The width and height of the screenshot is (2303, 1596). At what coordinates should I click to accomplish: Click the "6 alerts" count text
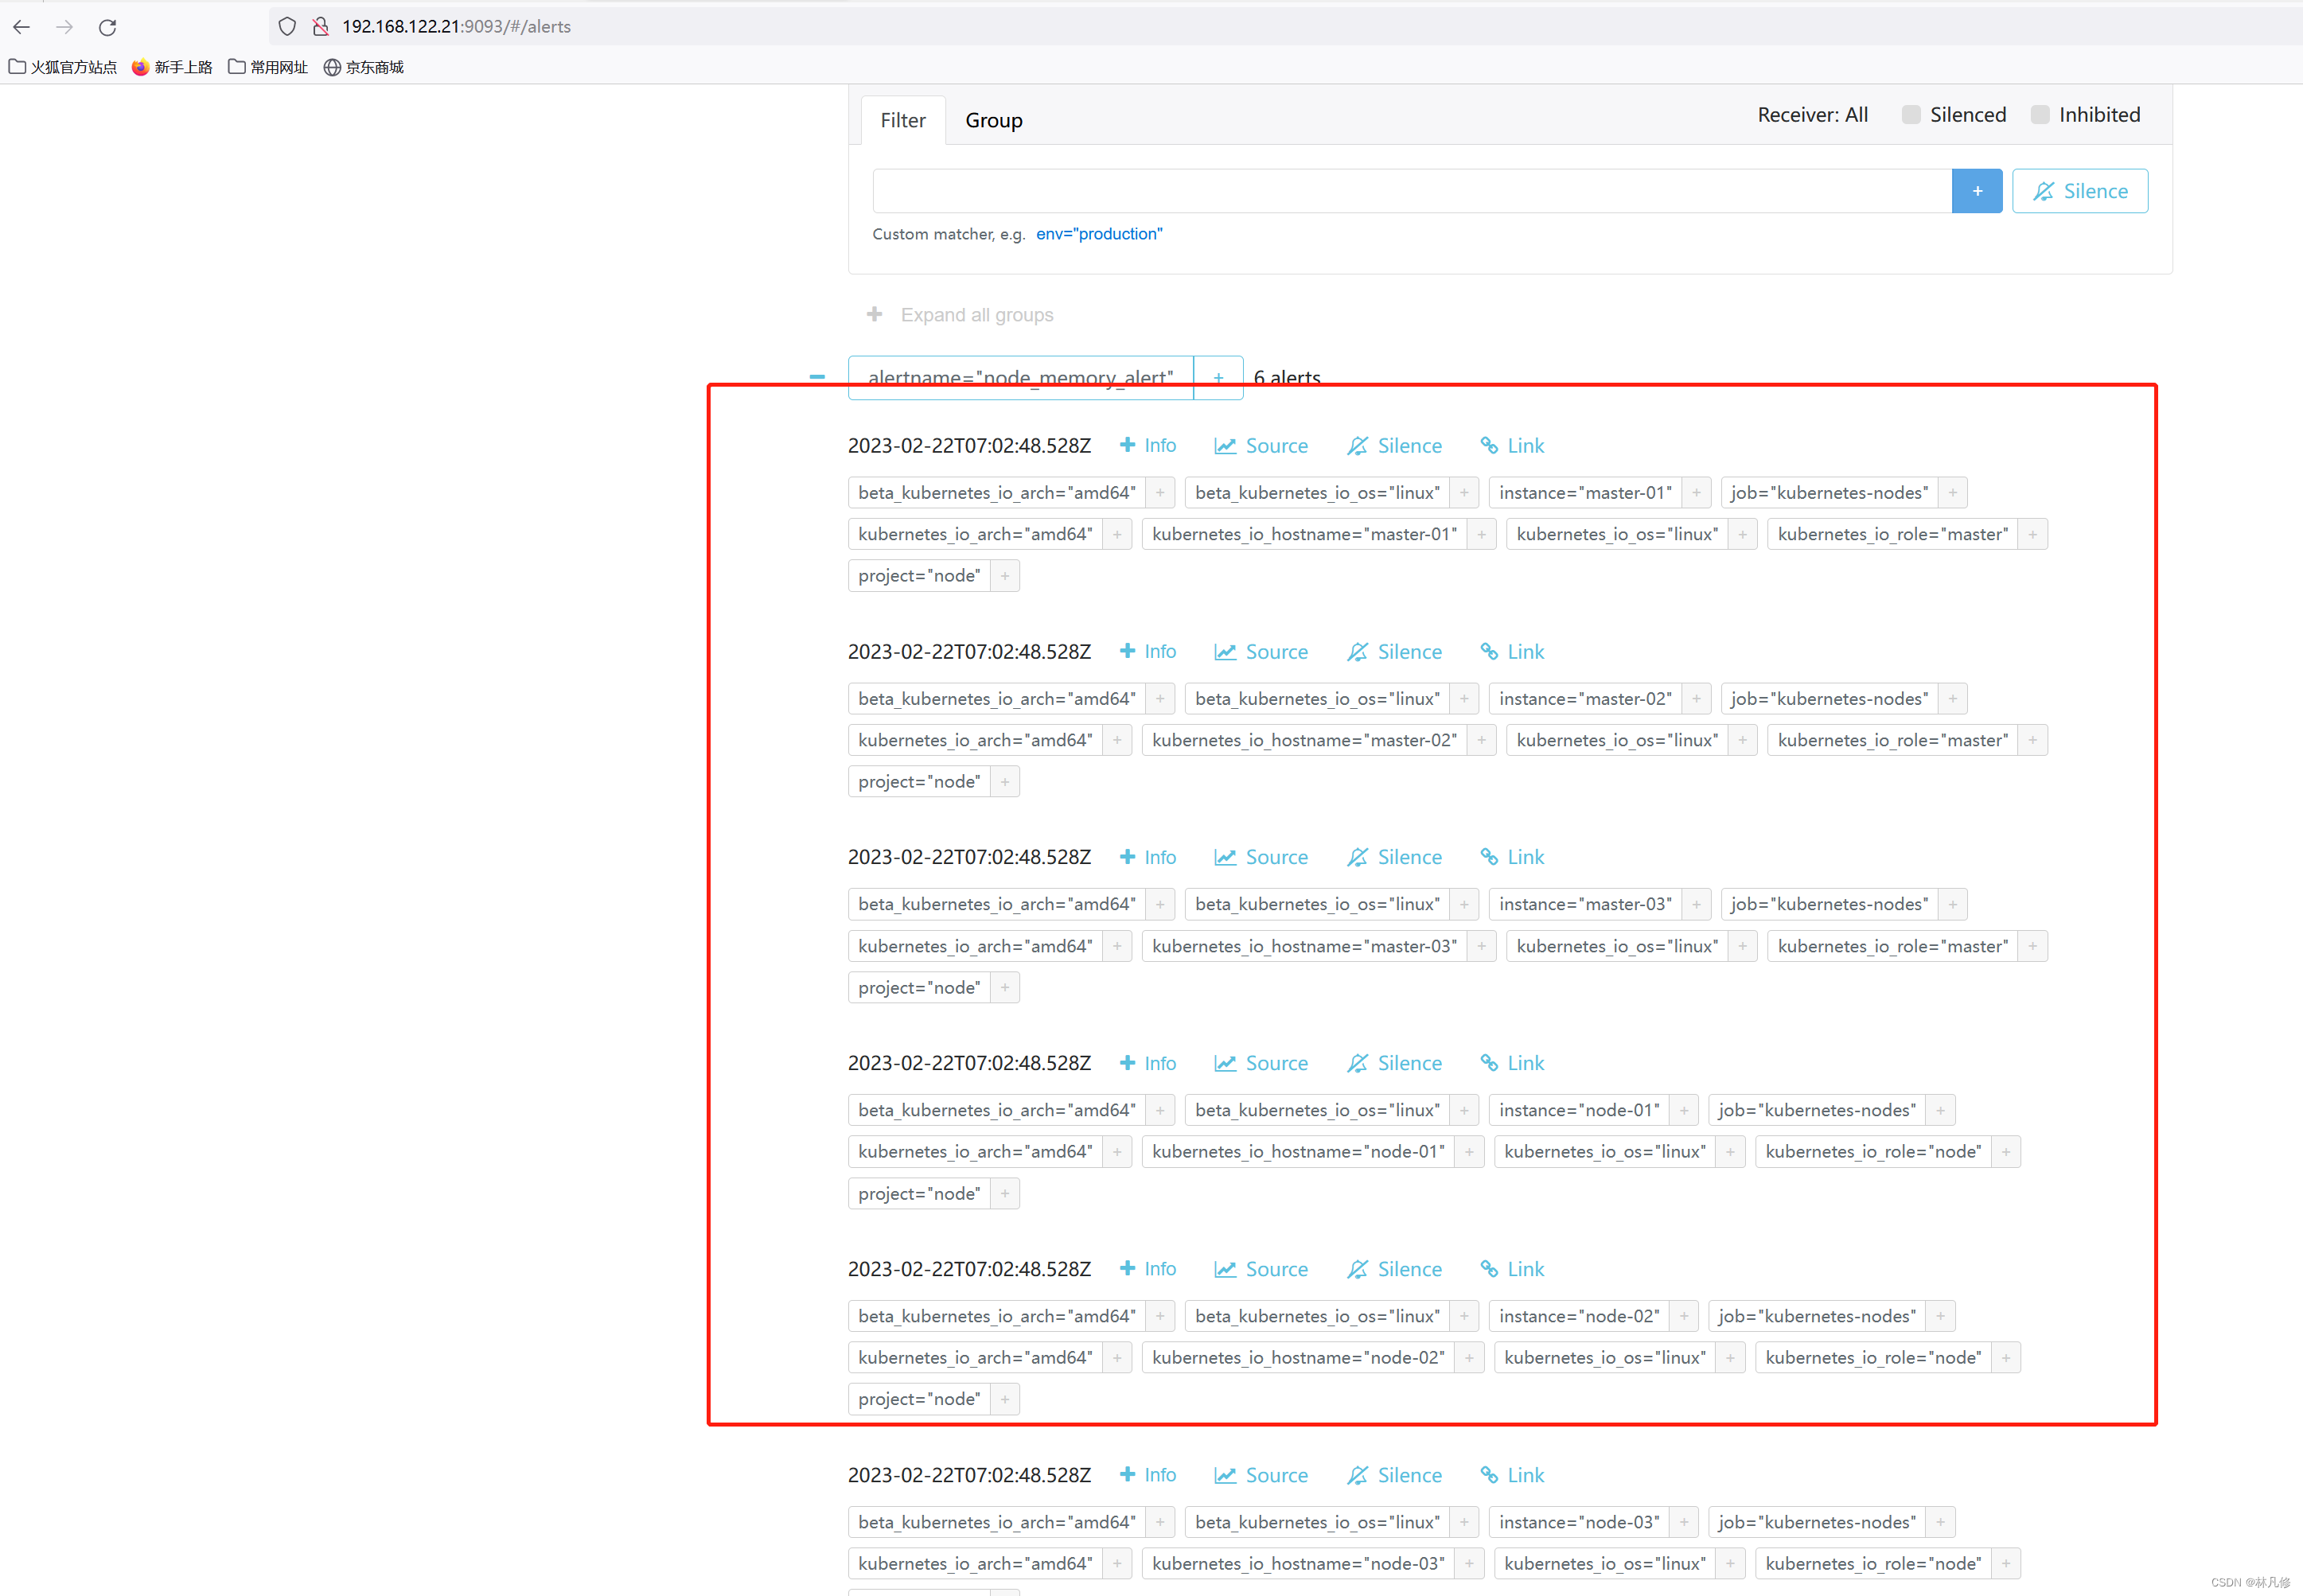point(1287,378)
